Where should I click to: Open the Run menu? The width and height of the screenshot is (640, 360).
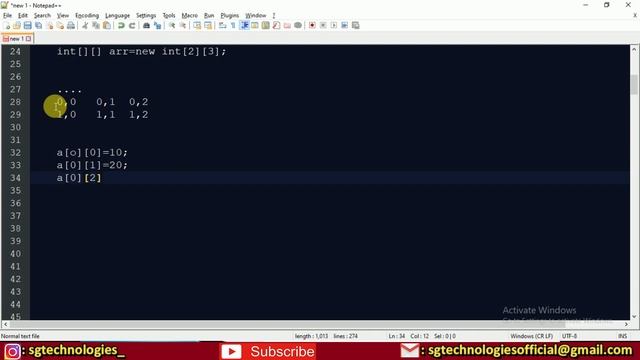coord(209,16)
